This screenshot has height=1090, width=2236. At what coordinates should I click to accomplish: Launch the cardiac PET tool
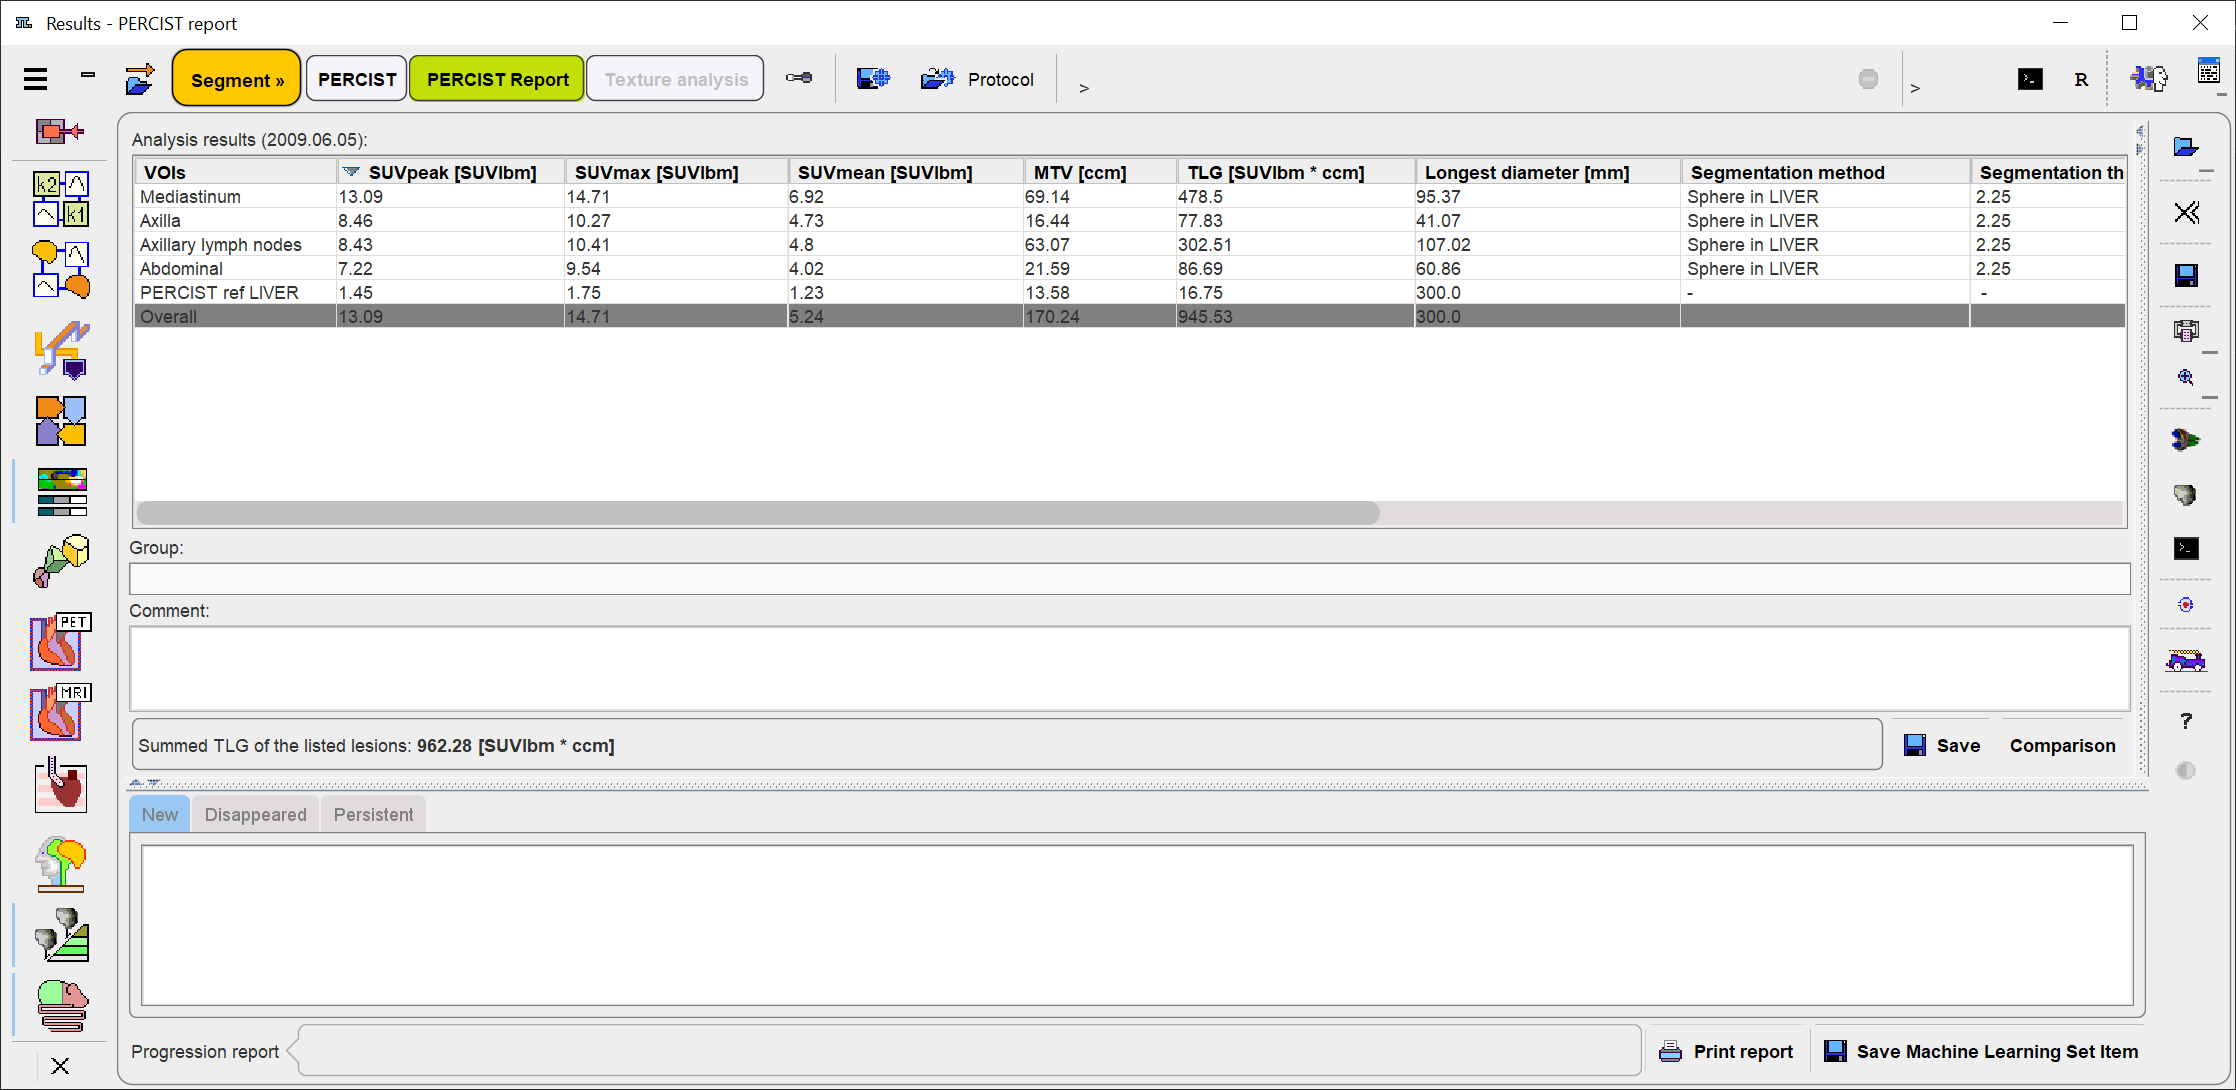pyautogui.click(x=61, y=642)
